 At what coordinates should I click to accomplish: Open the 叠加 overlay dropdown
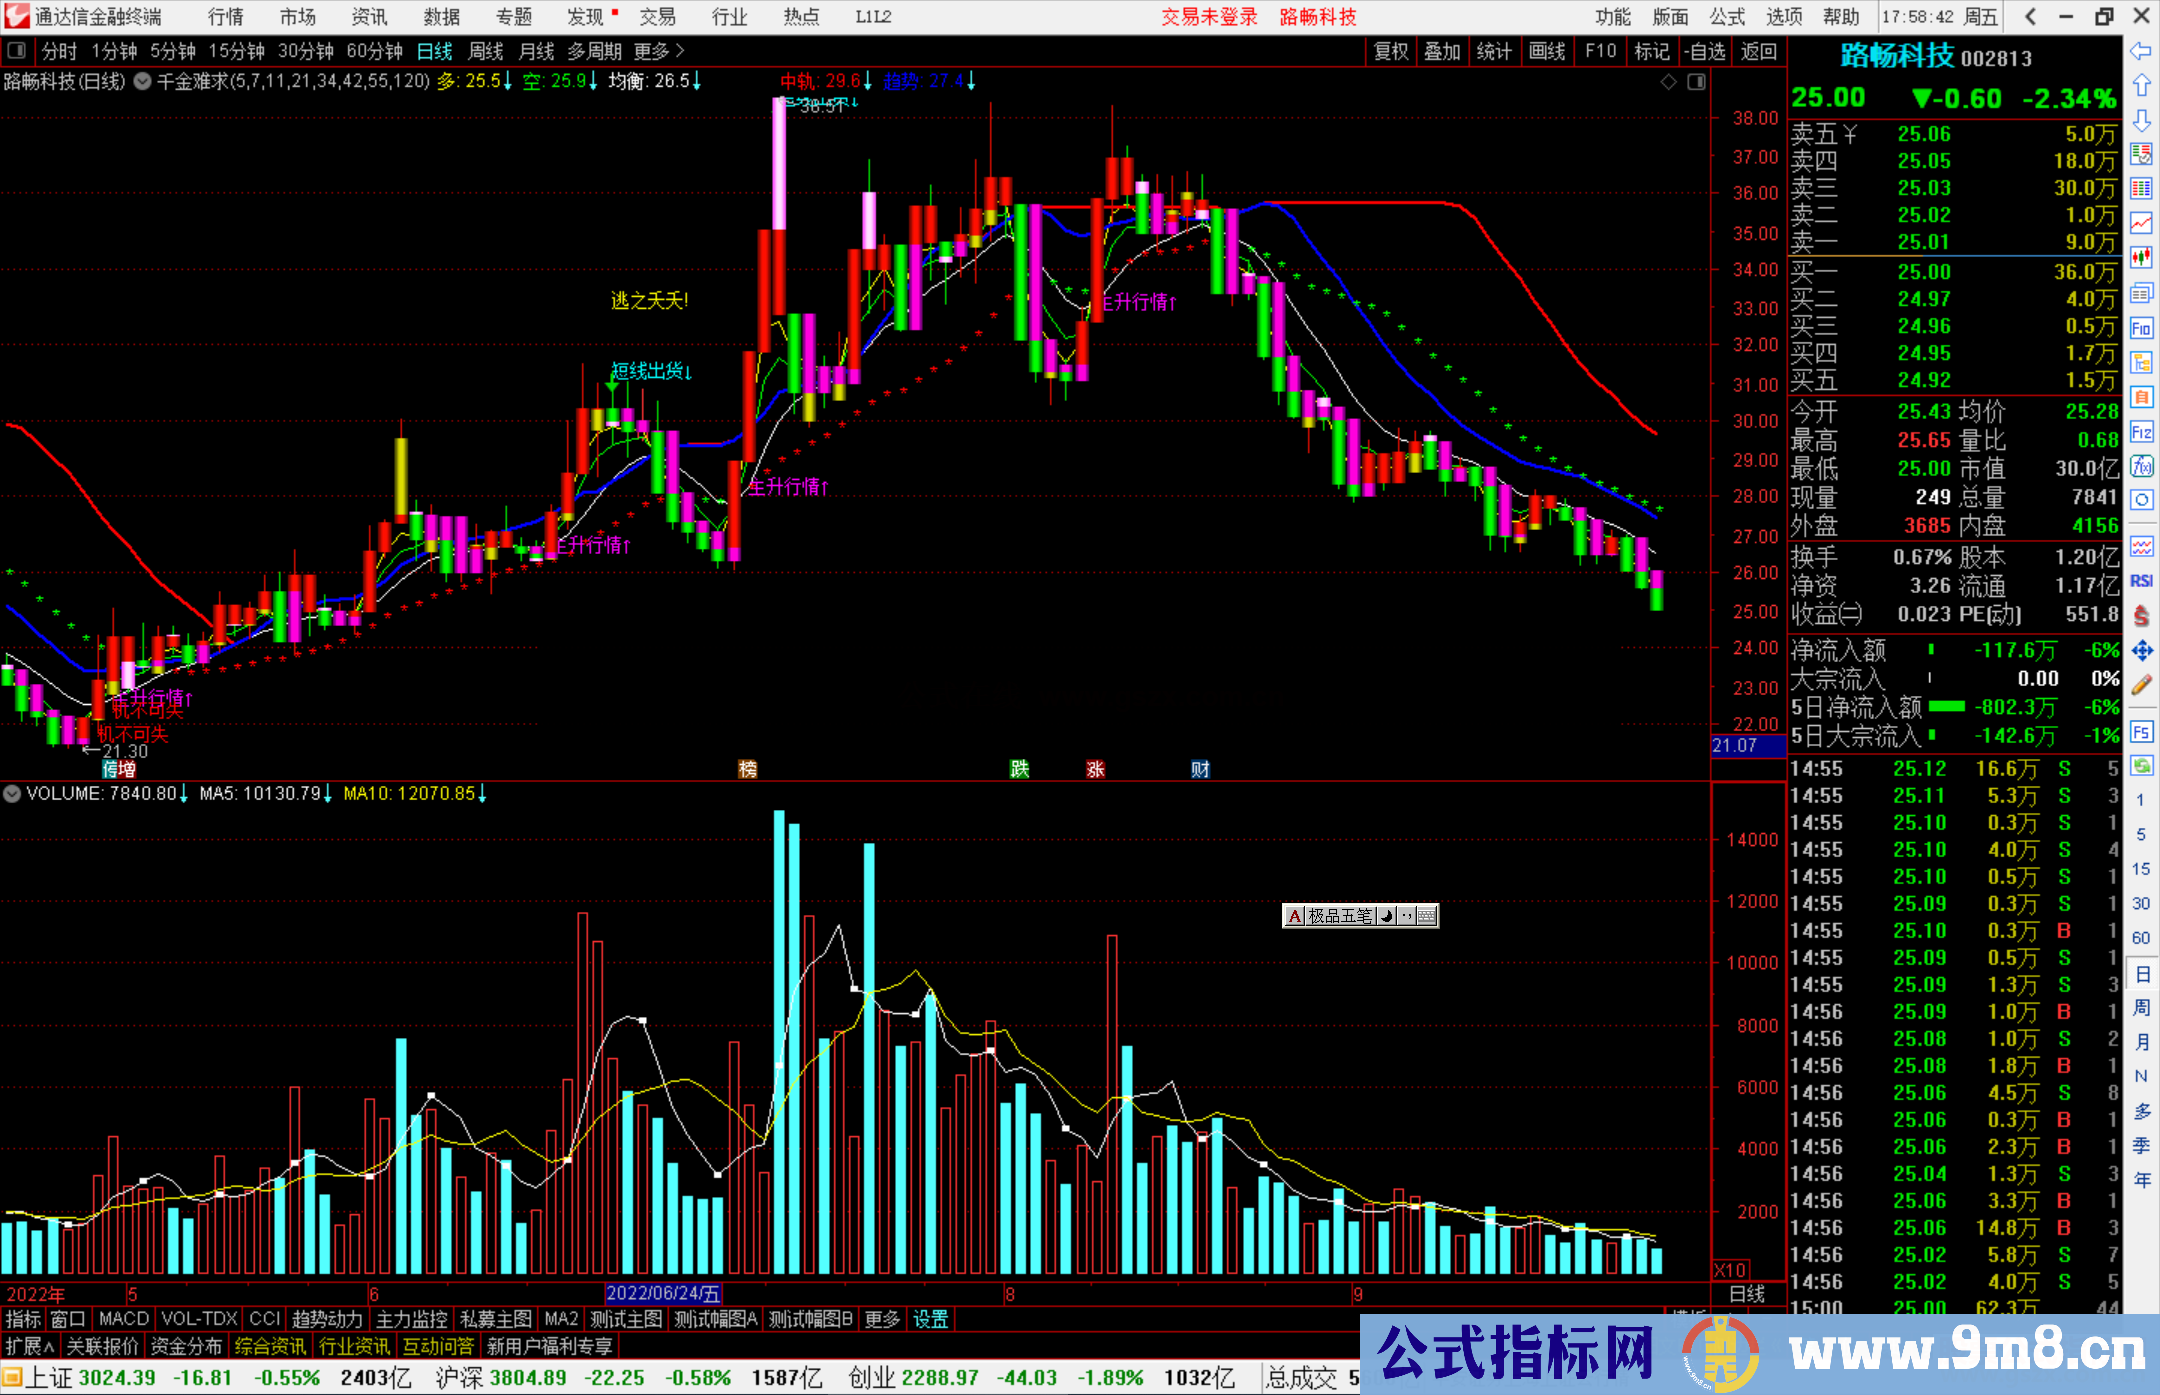(1442, 51)
